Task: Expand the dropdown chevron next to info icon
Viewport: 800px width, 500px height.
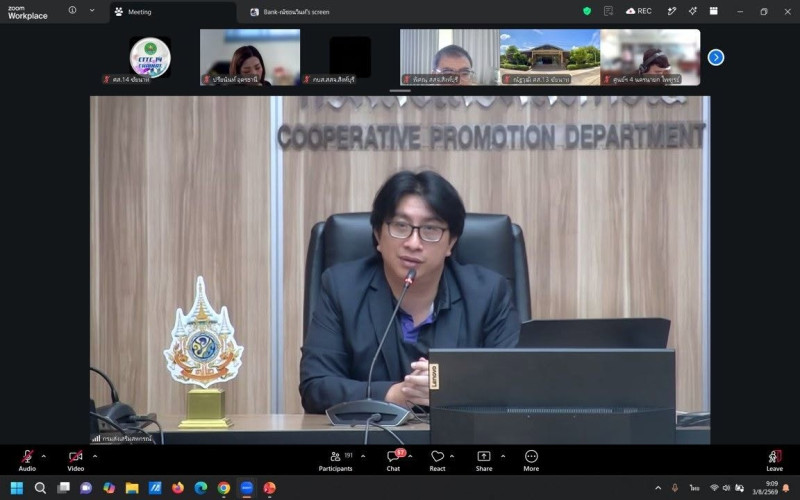Action: [92, 10]
